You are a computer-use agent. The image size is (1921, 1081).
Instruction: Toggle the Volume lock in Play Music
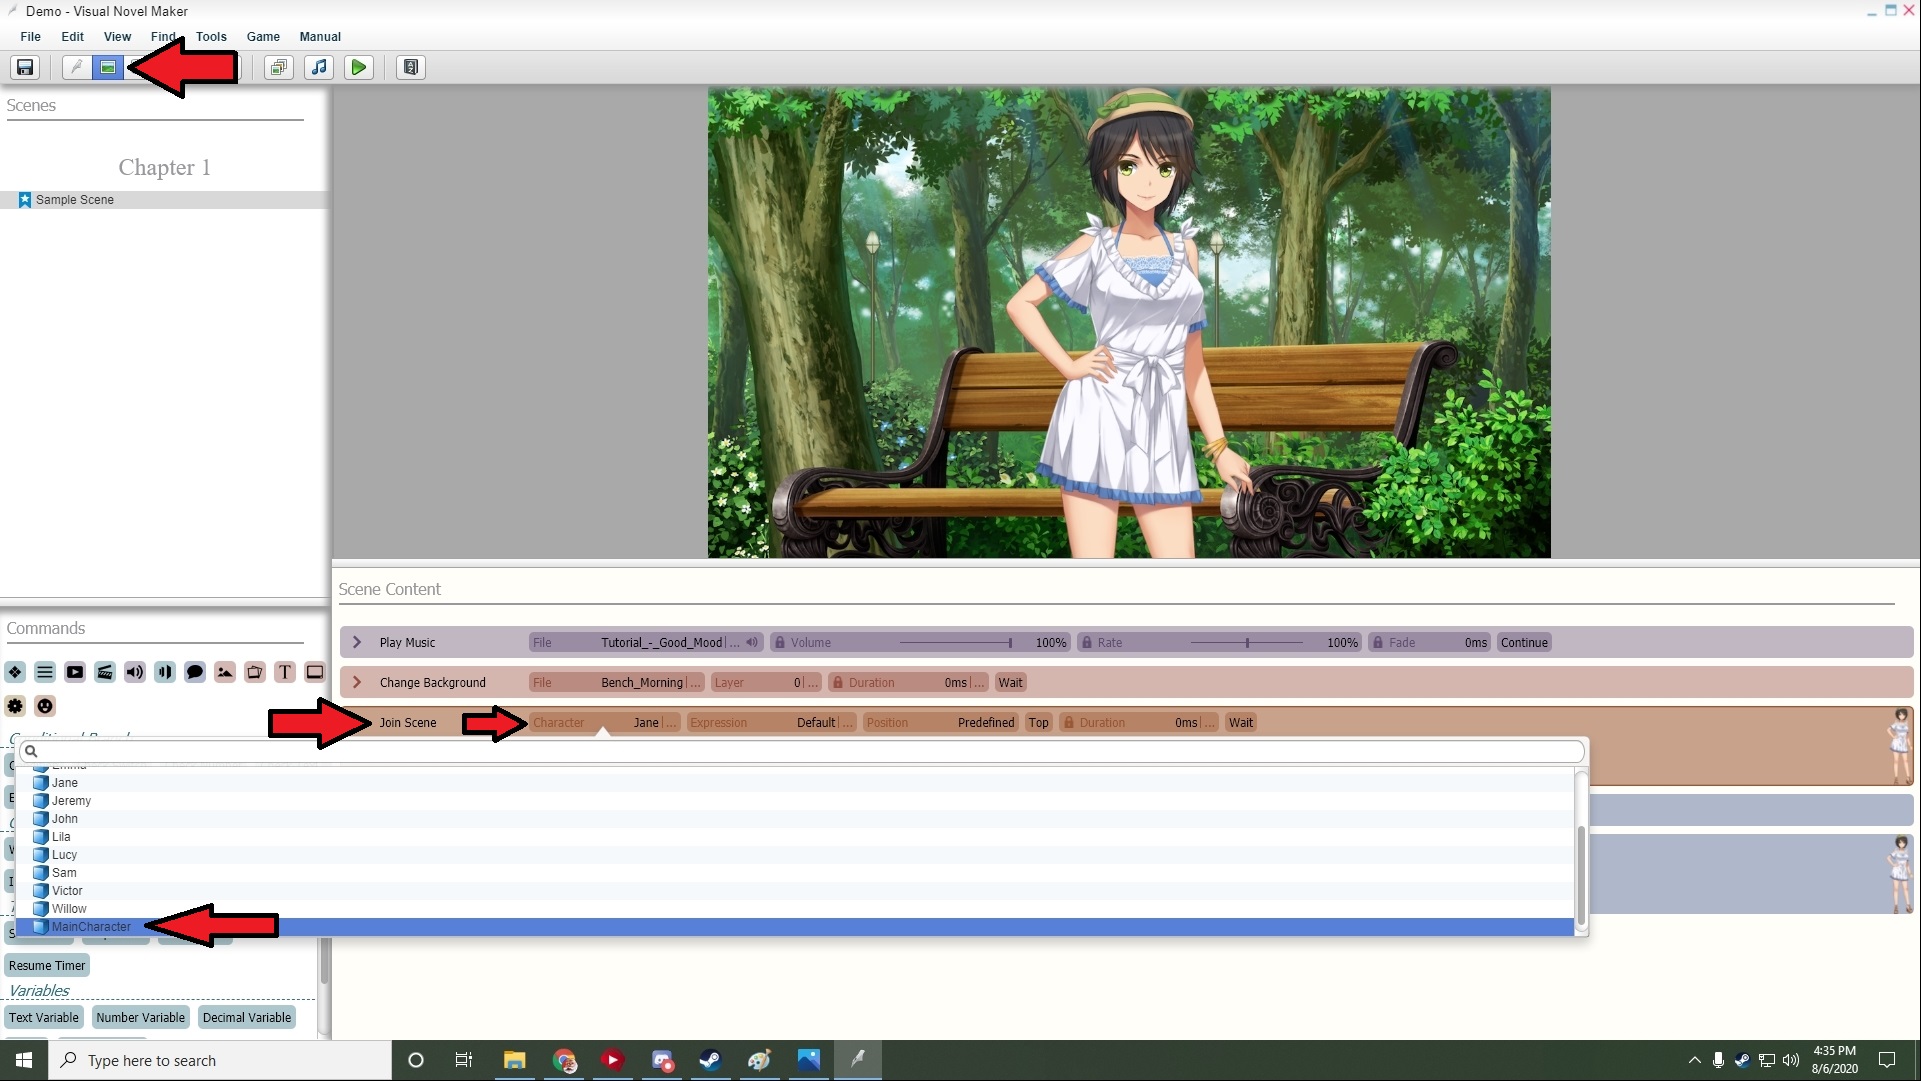(779, 643)
